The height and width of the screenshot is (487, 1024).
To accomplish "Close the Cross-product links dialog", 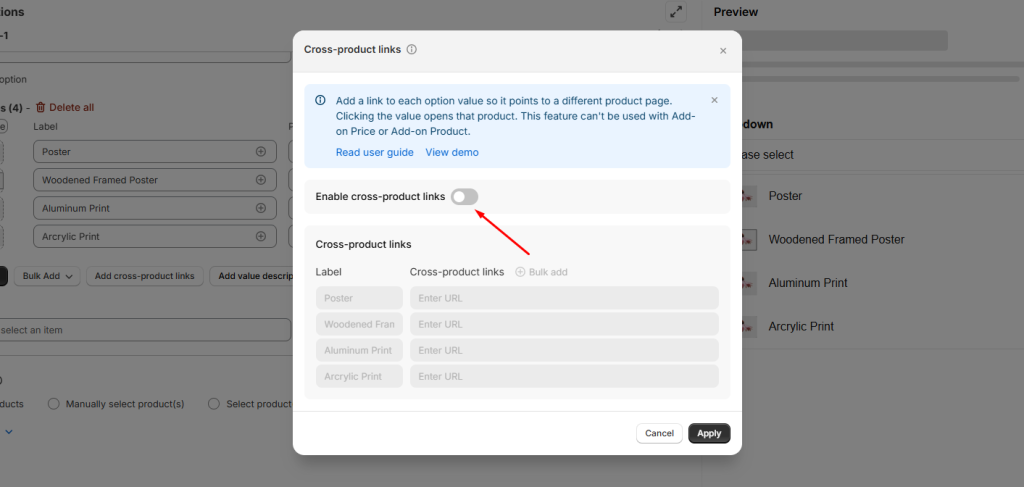I will 723,51.
